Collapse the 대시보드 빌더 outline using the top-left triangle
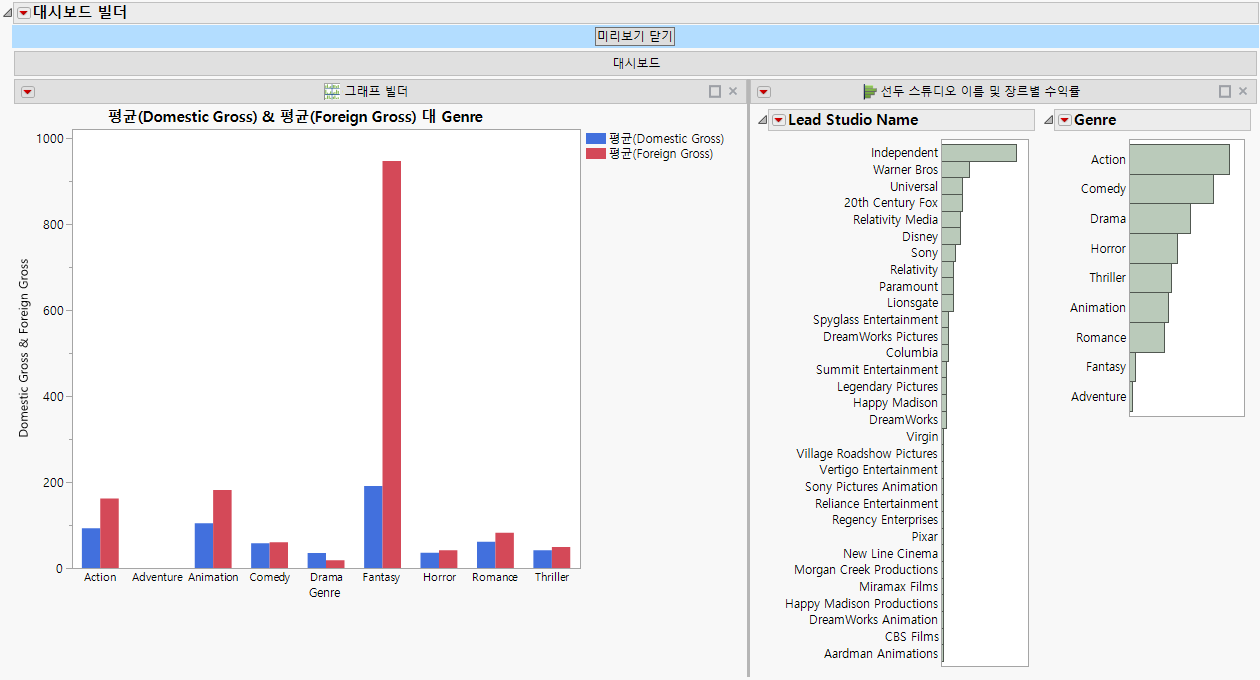1260x680 pixels. [x=8, y=12]
